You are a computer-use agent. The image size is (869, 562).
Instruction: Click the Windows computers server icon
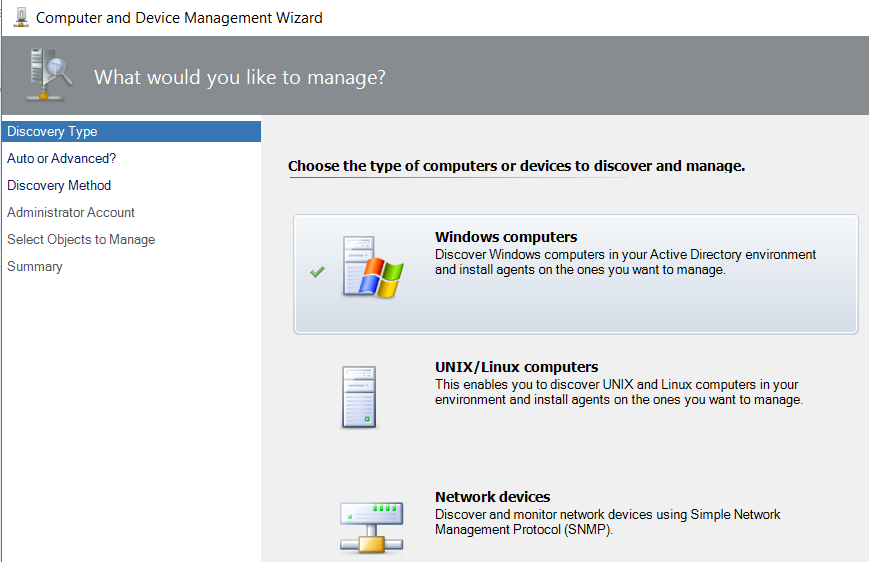(372, 267)
